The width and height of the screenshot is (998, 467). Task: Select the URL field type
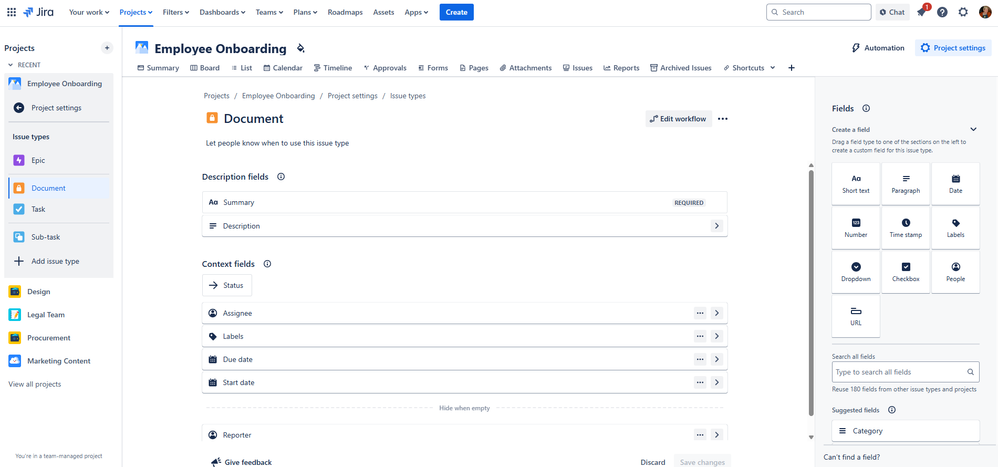click(855, 316)
